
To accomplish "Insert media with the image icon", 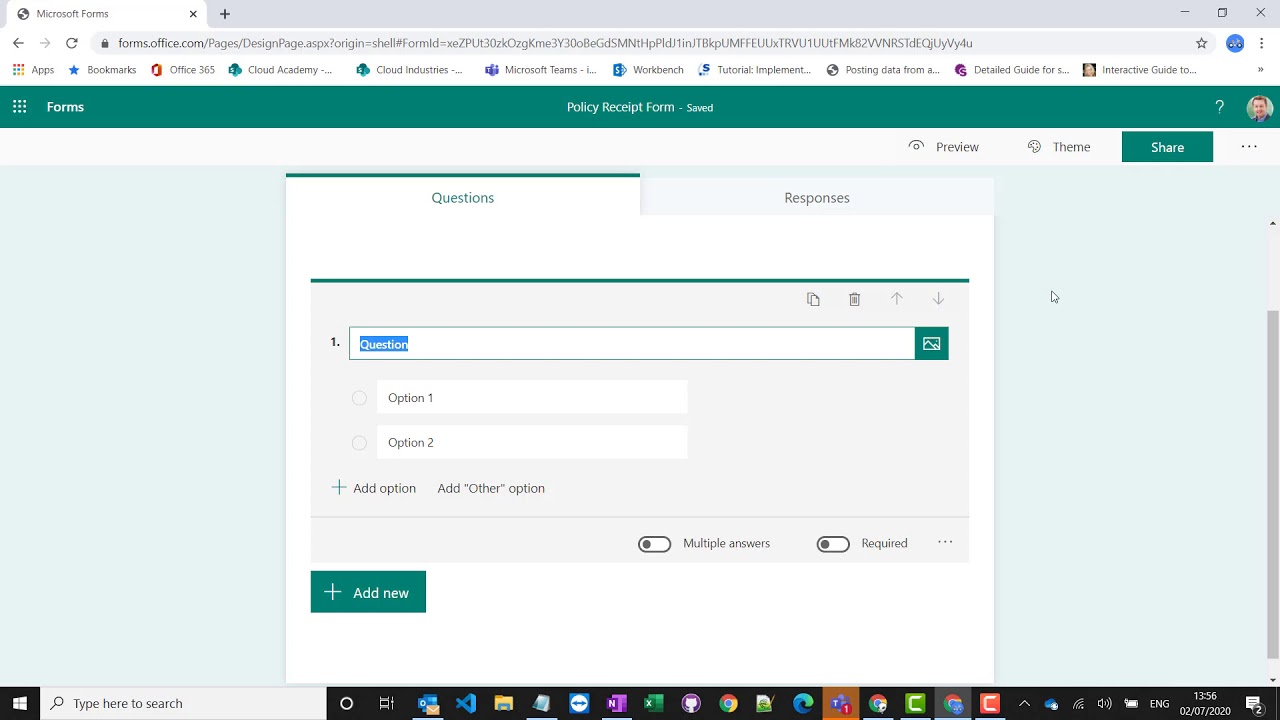I will click(931, 343).
